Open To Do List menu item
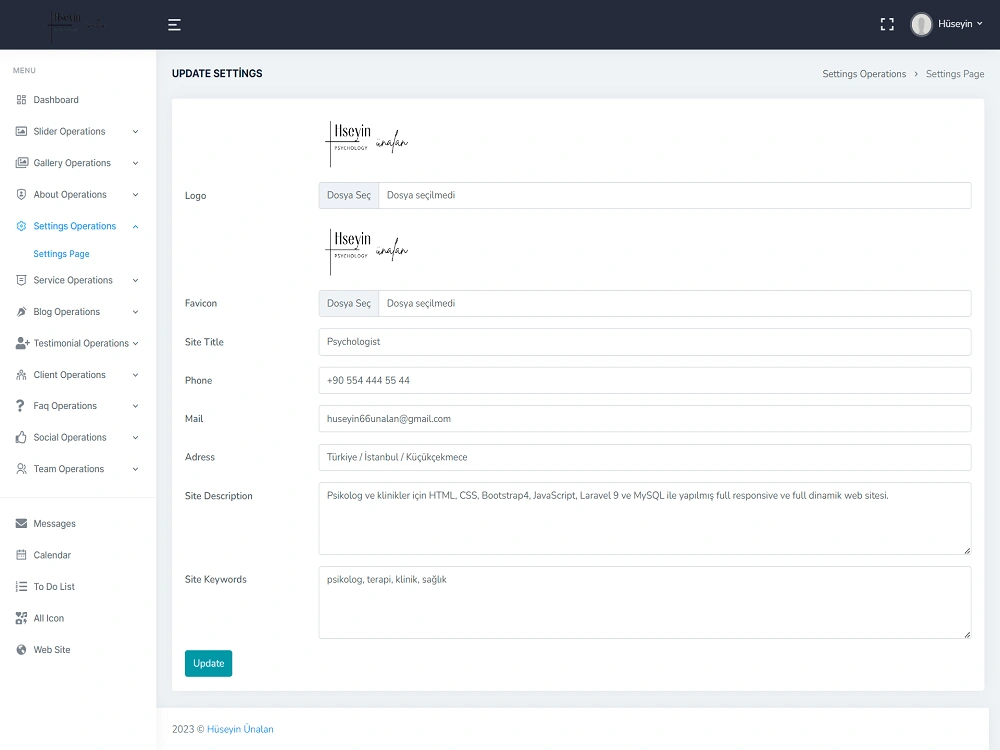The height and width of the screenshot is (750, 1000). (54, 587)
